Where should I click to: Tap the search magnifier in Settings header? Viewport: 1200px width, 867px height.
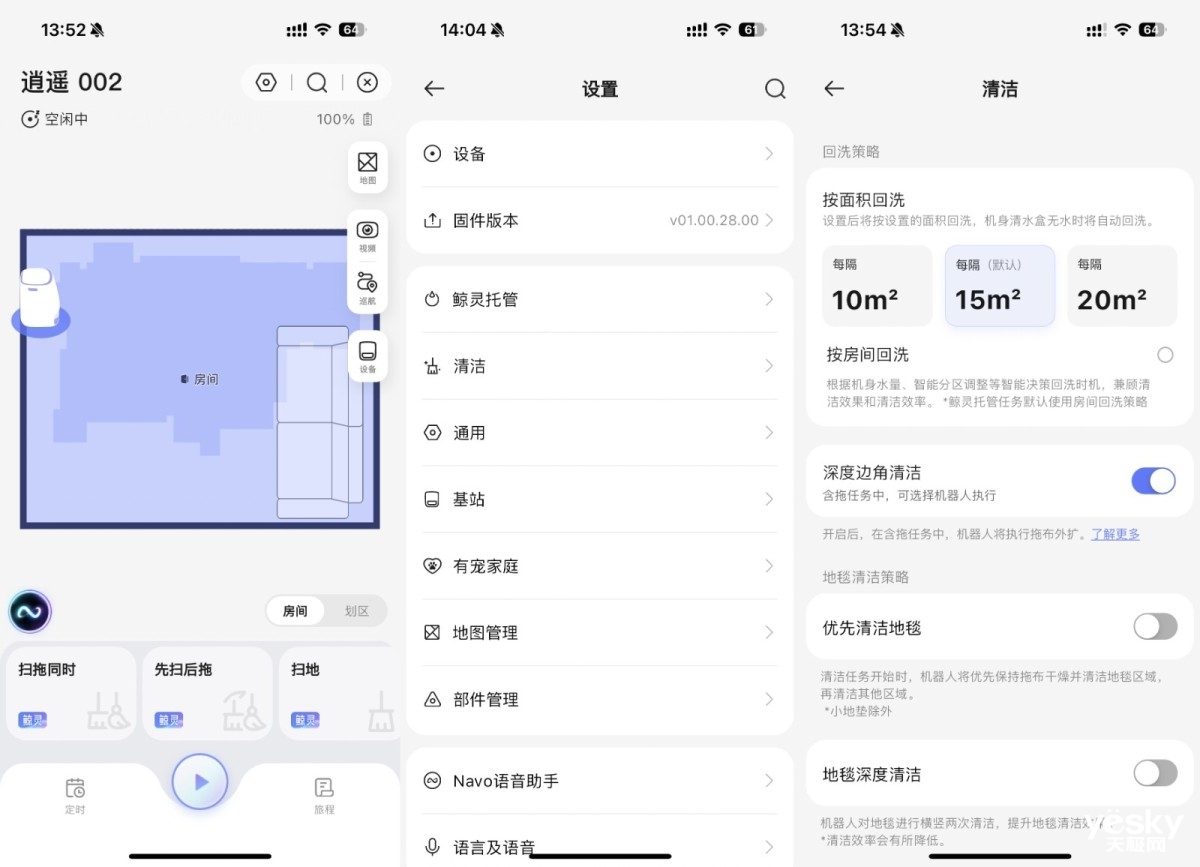coord(775,89)
